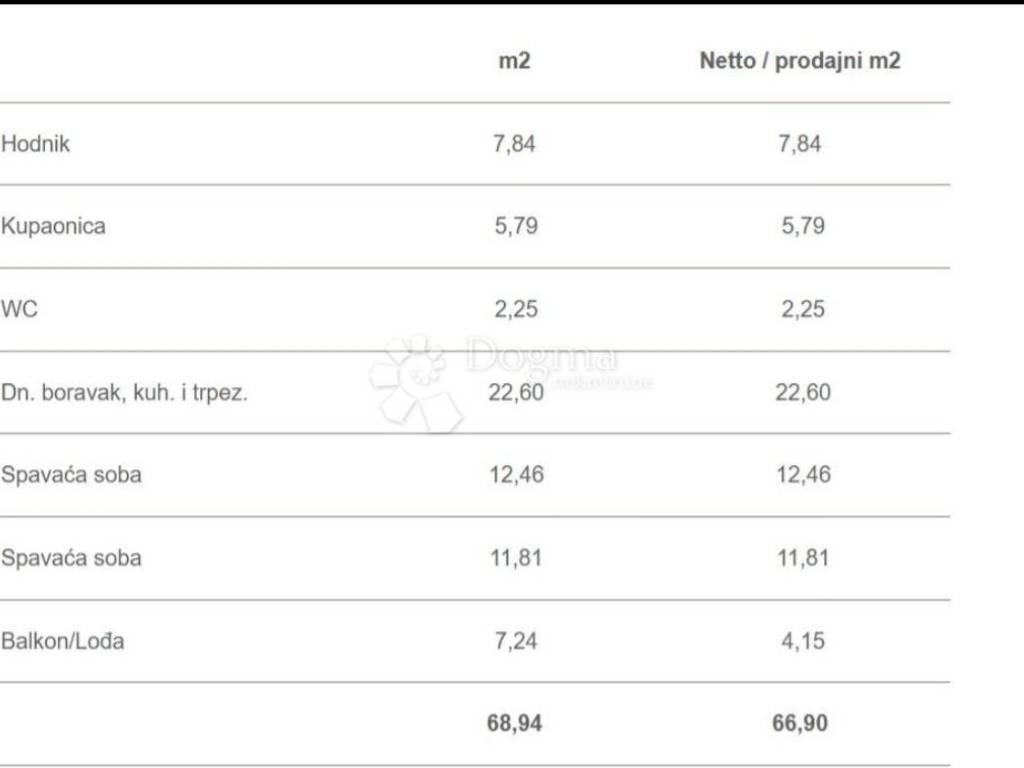The width and height of the screenshot is (1024, 768).
Task: Click the Kupaonica row label
Action: (53, 226)
